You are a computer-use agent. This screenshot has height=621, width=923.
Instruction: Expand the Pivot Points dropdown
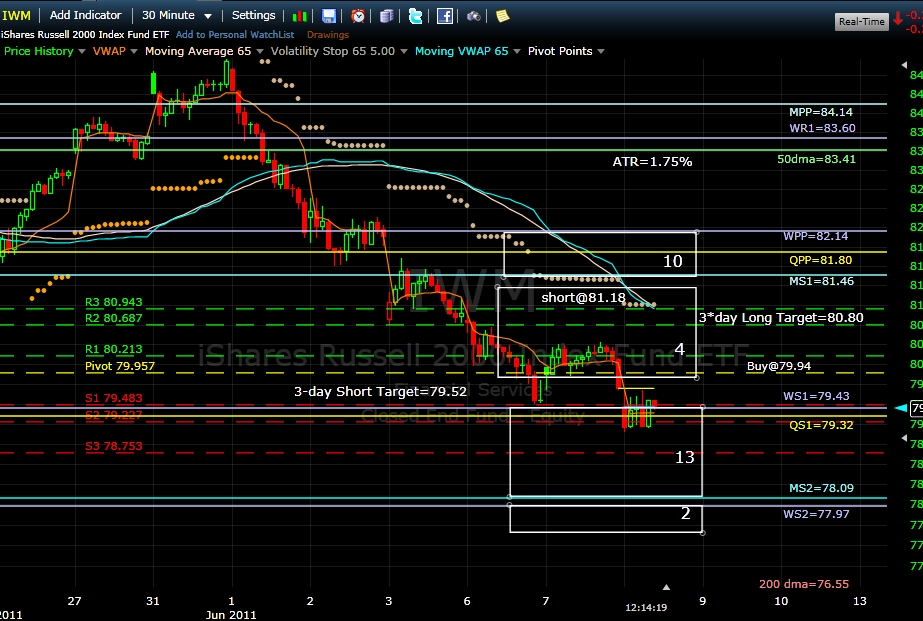pyautogui.click(x=601, y=51)
